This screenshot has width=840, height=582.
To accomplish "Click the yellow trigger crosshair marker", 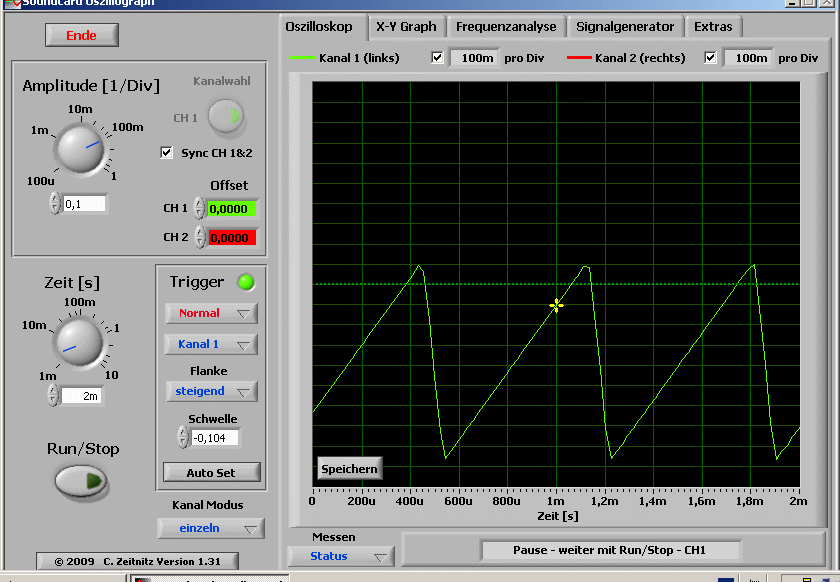I will [x=556, y=305].
